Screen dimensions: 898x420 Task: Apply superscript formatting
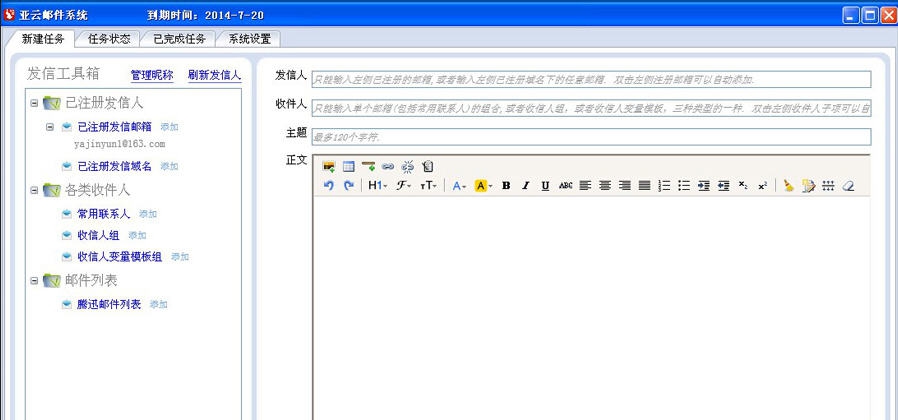point(762,186)
